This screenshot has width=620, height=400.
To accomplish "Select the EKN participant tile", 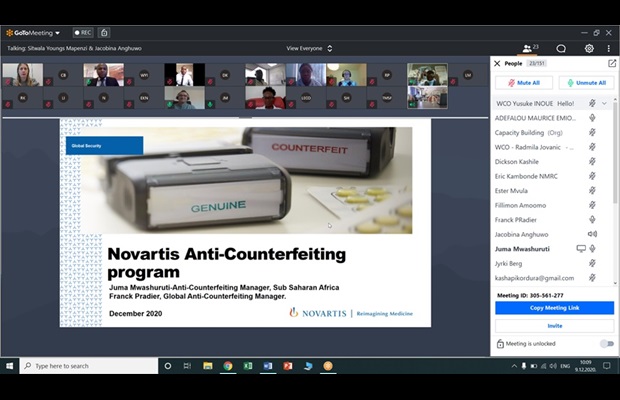I will [144, 98].
